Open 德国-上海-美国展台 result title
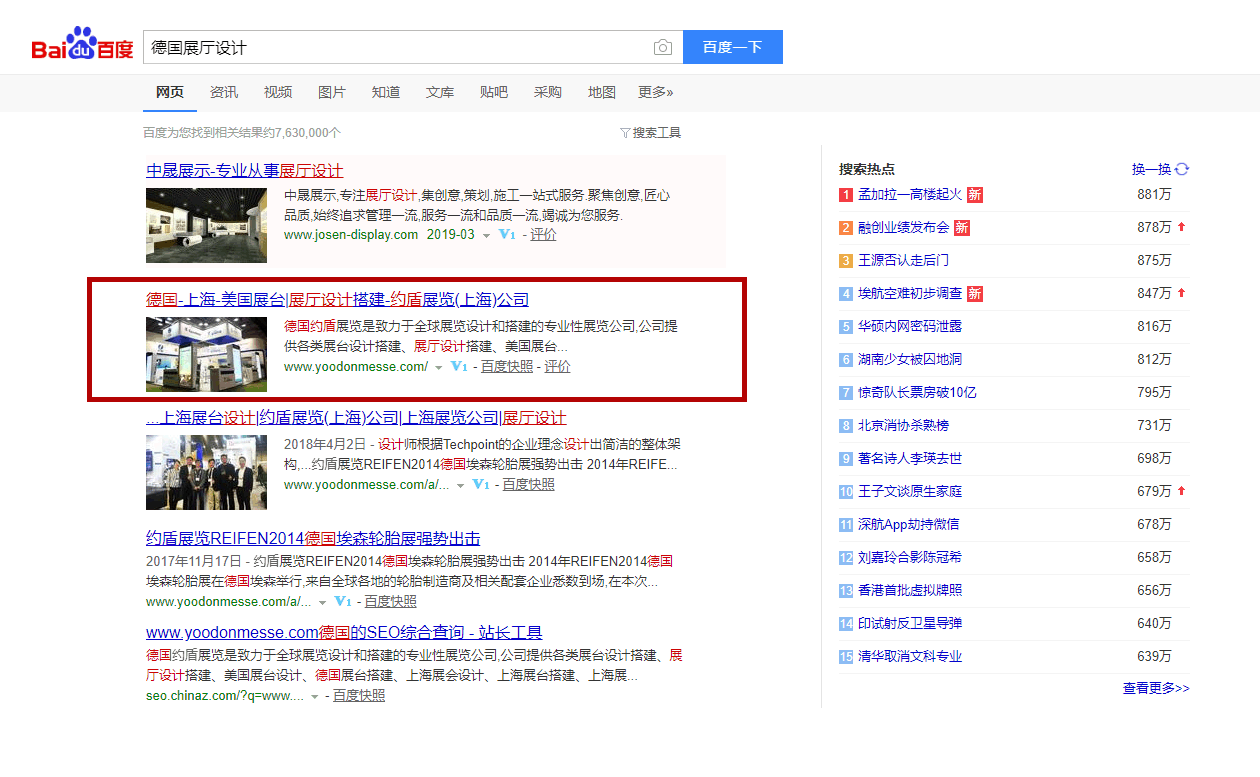Screen dimensions: 1260x777 (x=338, y=299)
